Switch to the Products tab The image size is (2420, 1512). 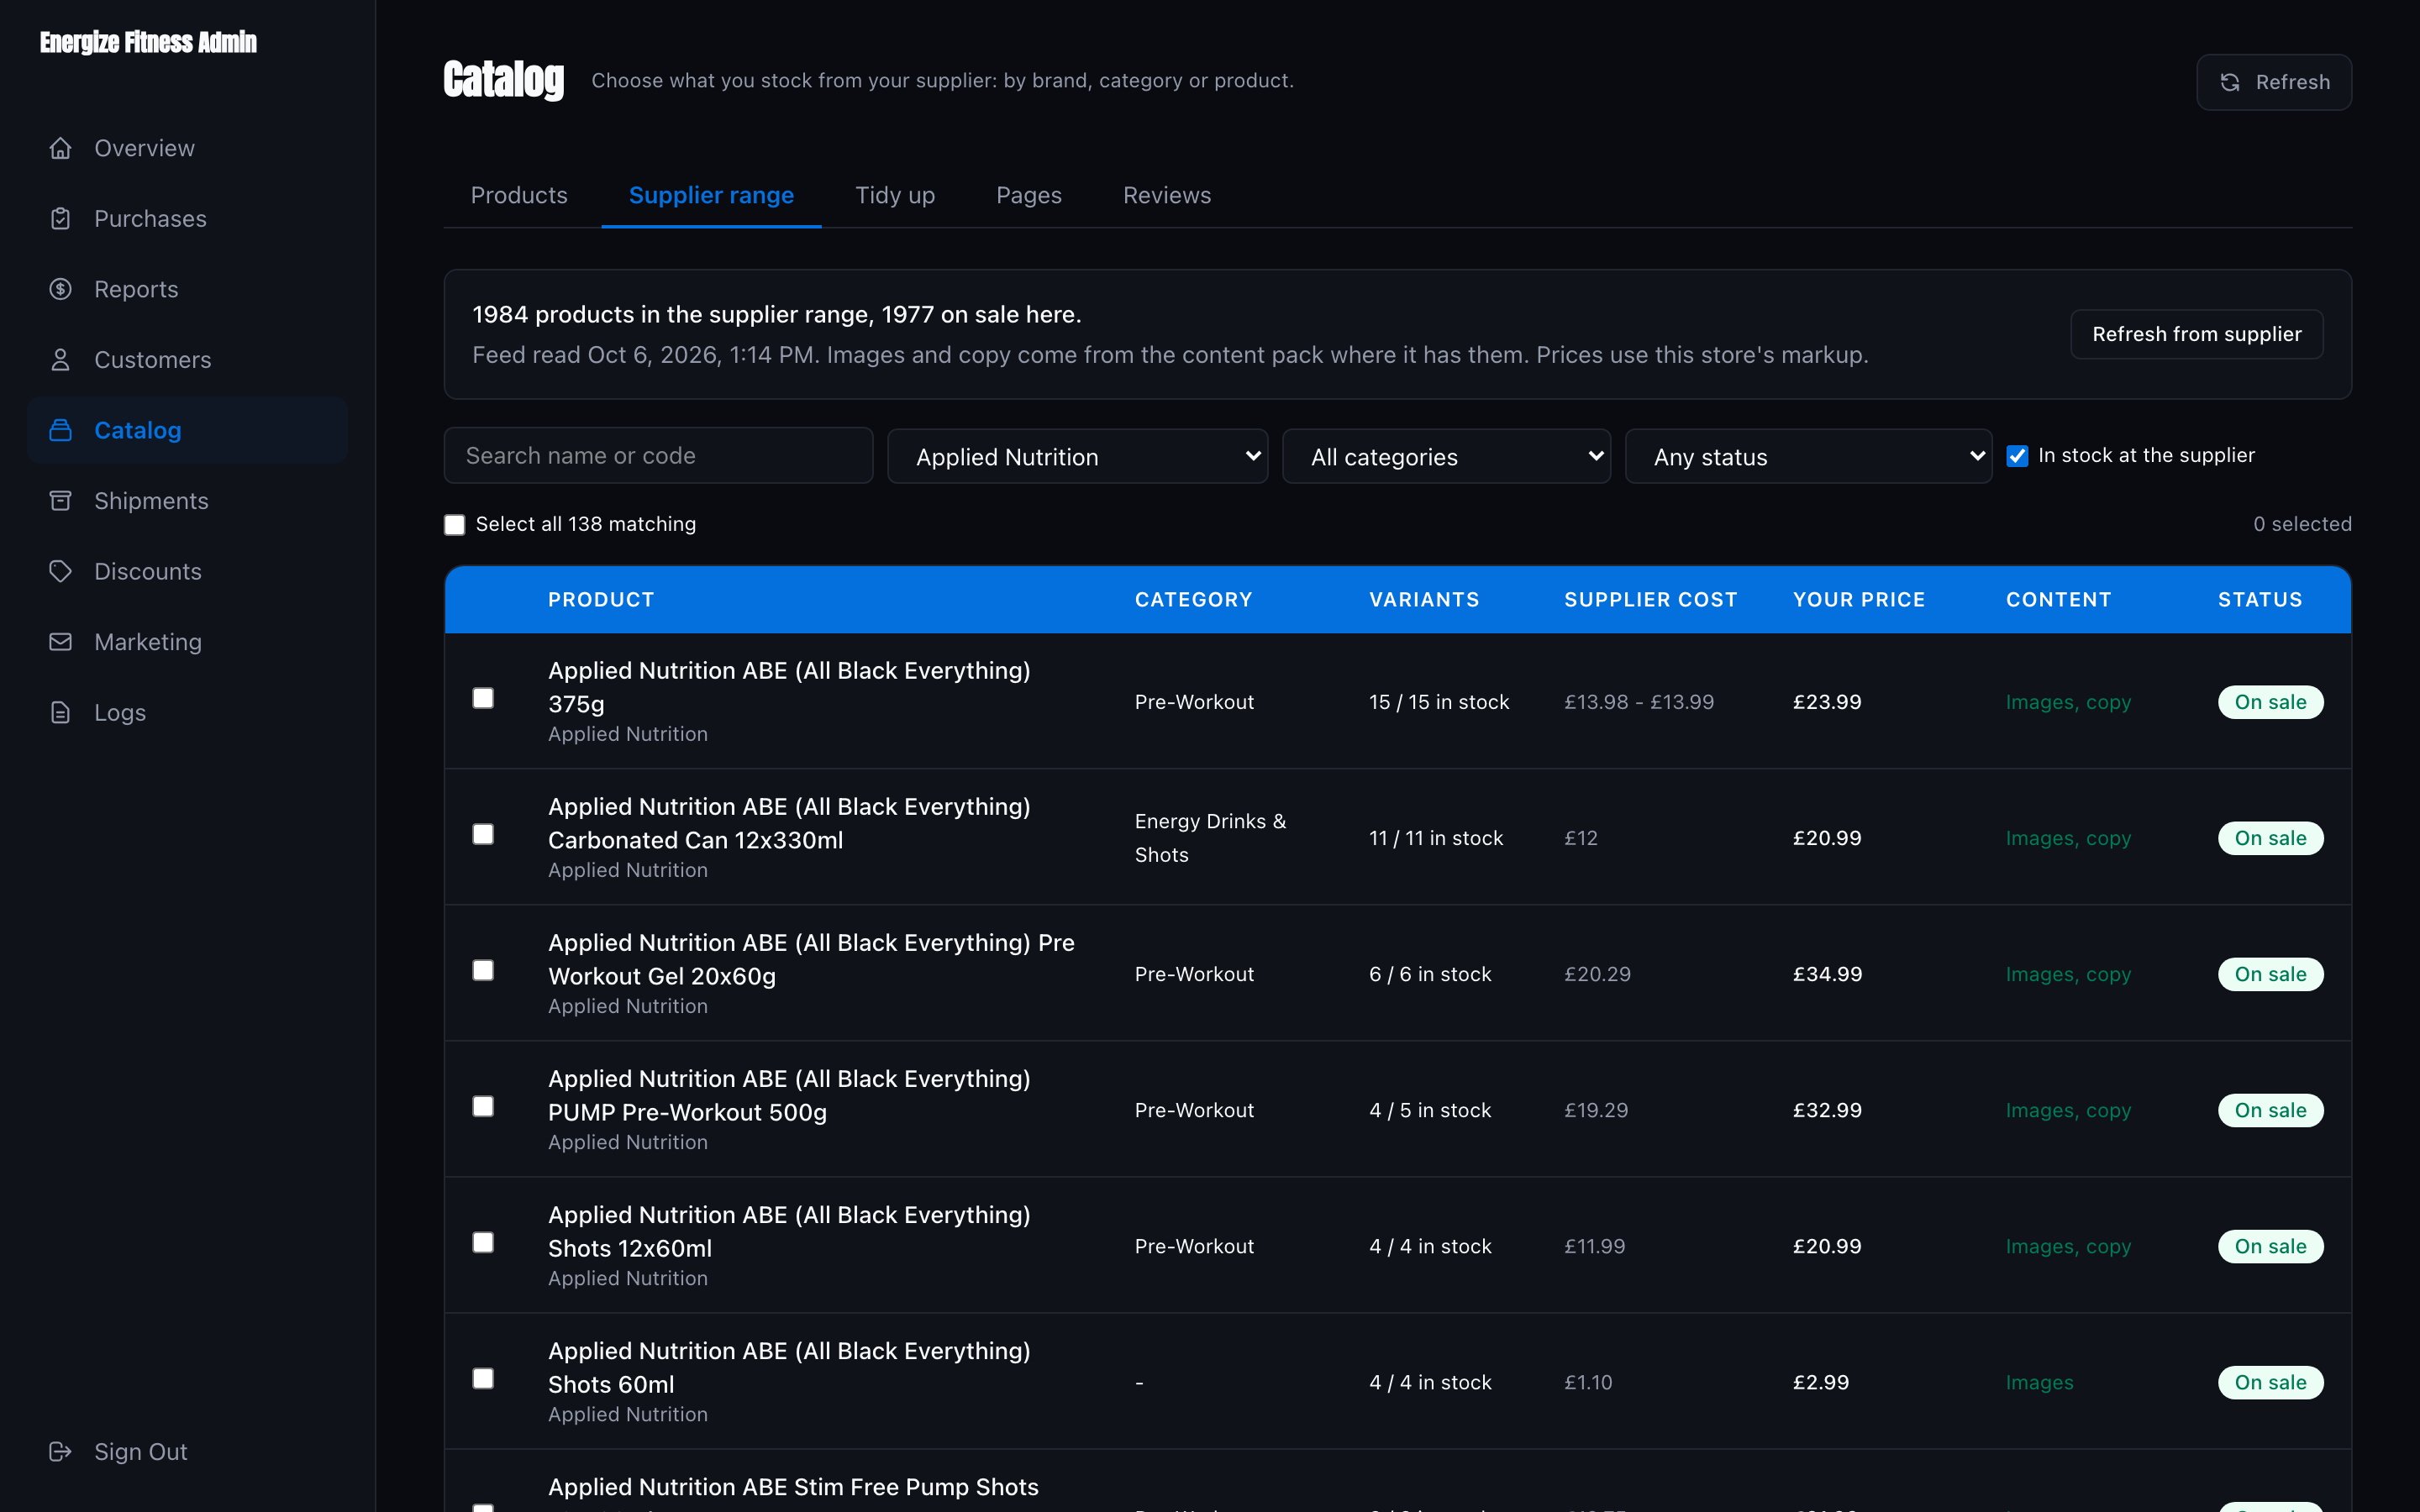[x=519, y=195]
